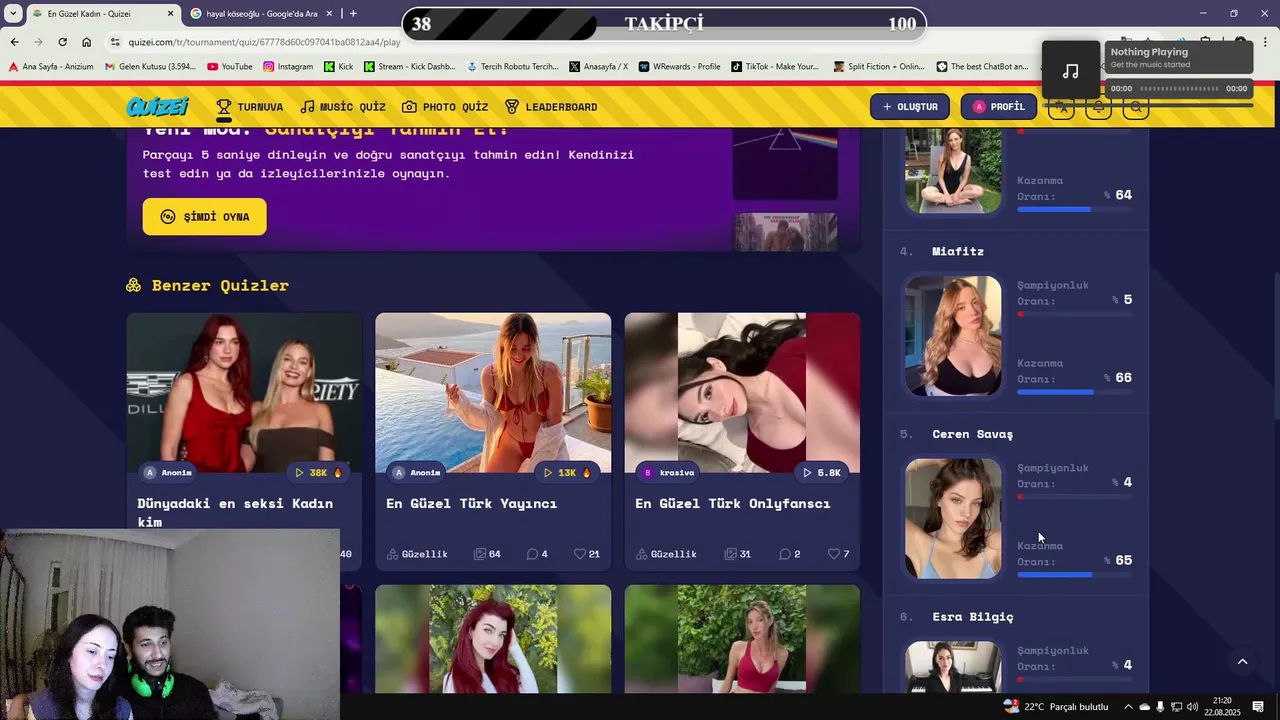This screenshot has height=720, width=1280.
Task: Click the Miafitz name text
Action: (x=958, y=251)
